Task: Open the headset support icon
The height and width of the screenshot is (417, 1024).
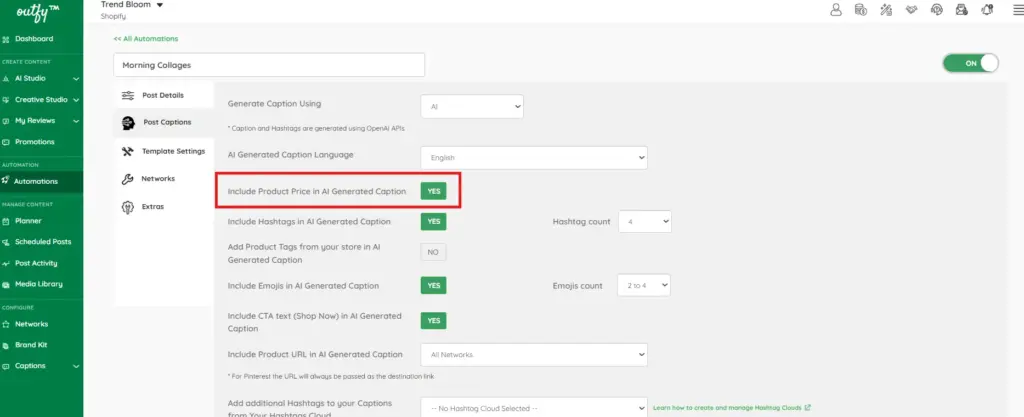Action: tap(936, 9)
